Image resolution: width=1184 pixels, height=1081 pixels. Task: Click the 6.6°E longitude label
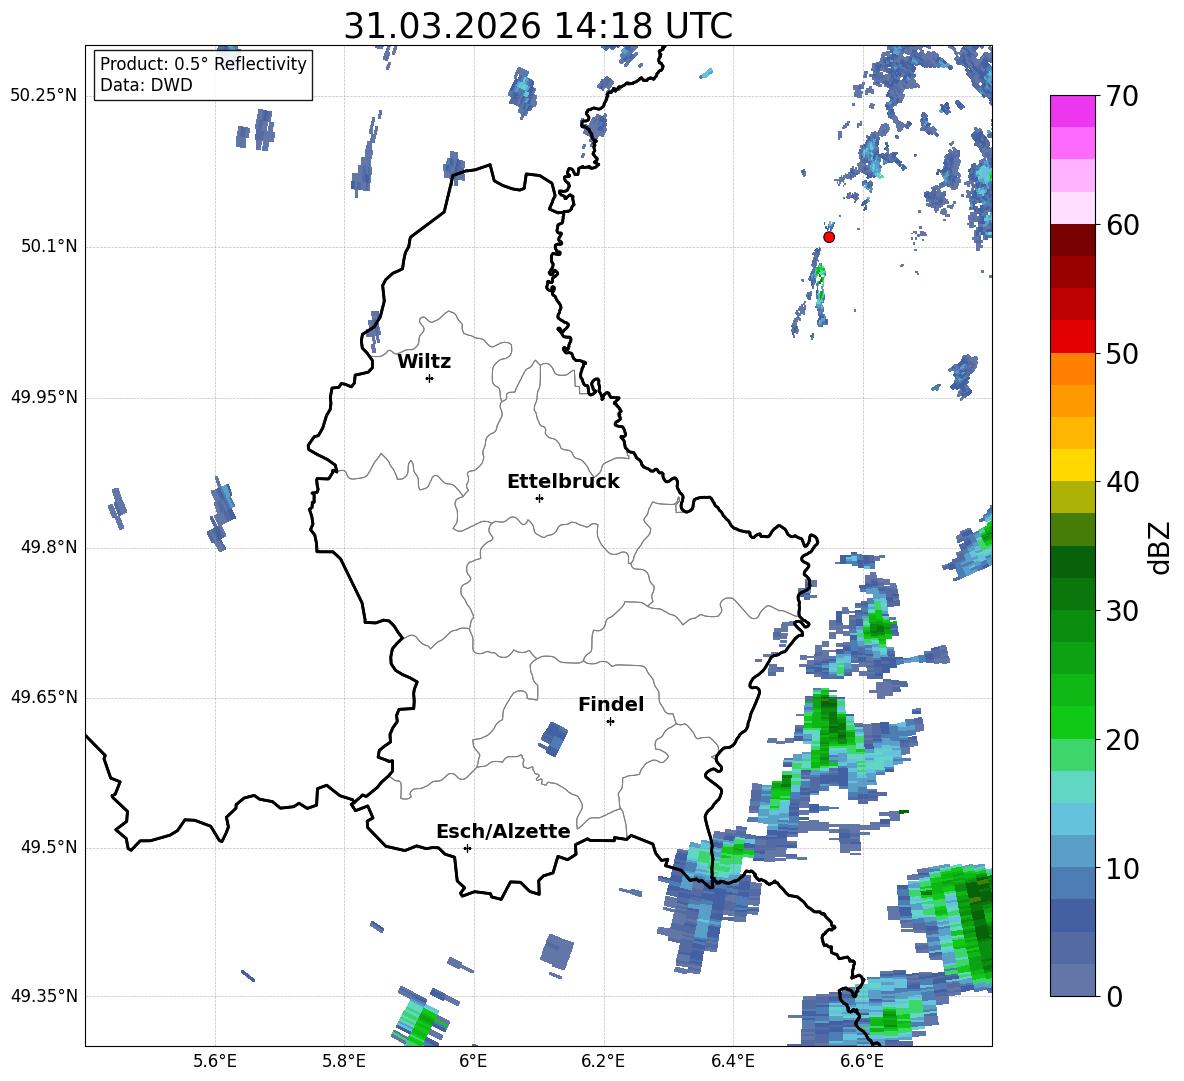tap(862, 1061)
